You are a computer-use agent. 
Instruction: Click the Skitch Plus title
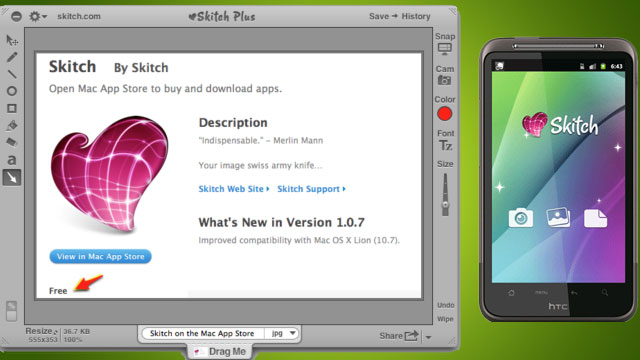pyautogui.click(x=222, y=16)
